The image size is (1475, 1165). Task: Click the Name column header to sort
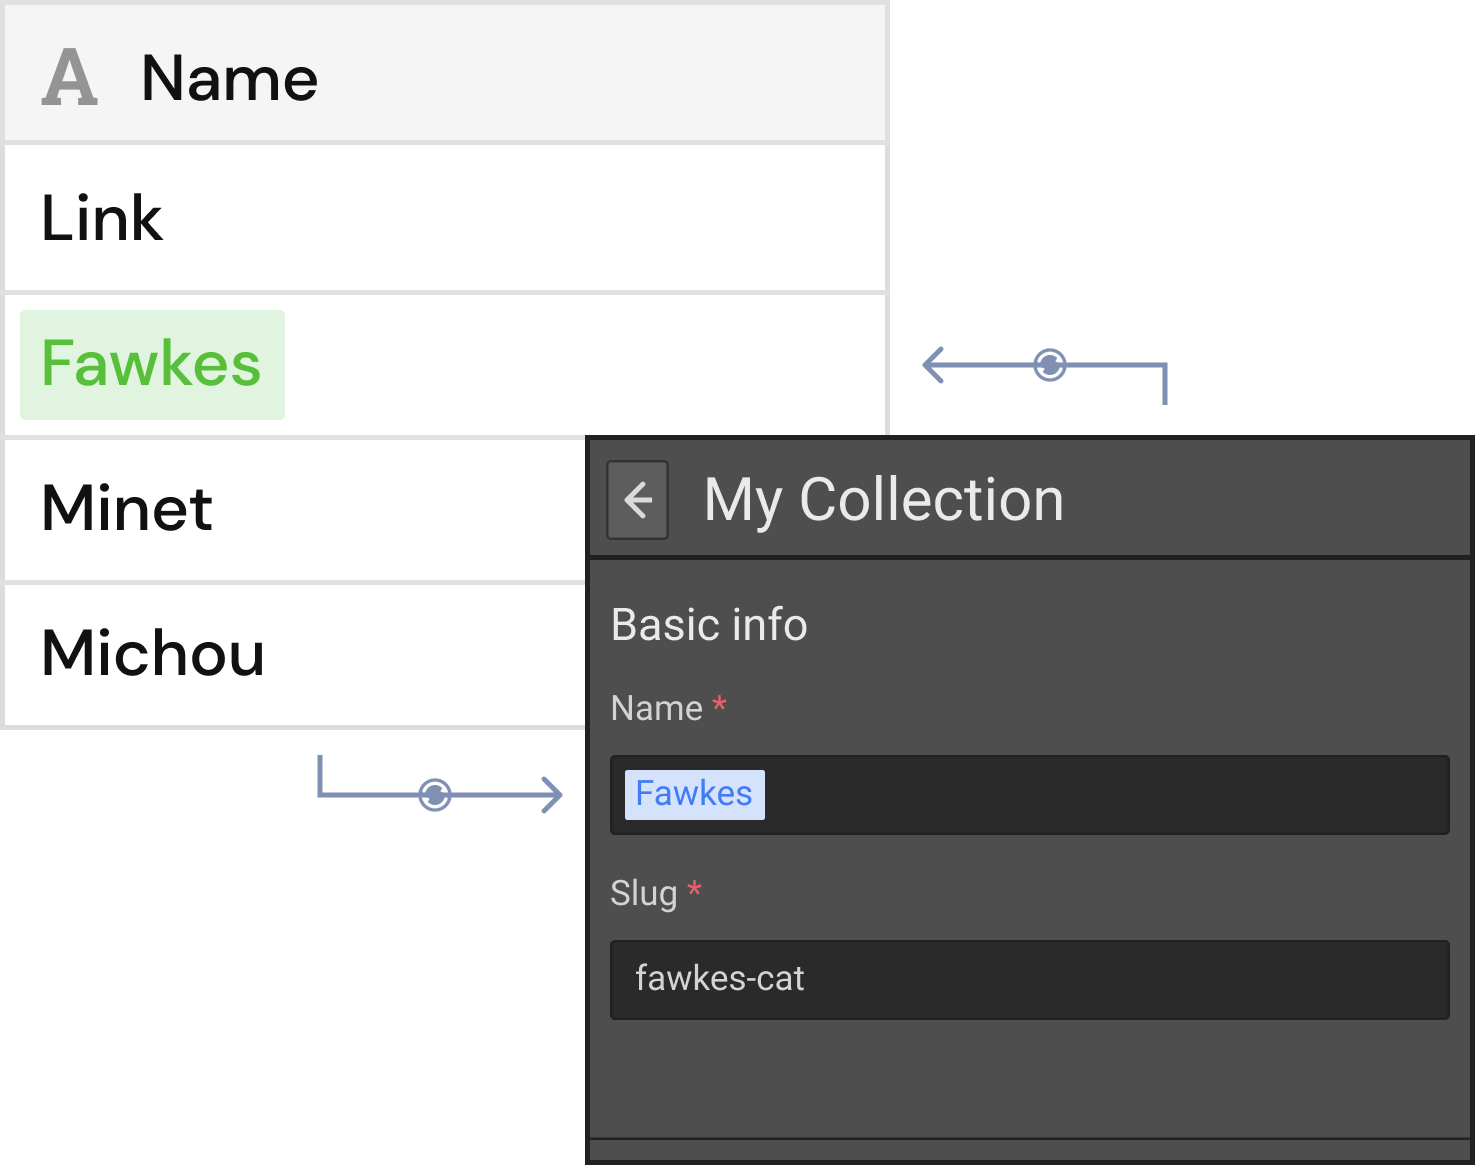(x=229, y=77)
